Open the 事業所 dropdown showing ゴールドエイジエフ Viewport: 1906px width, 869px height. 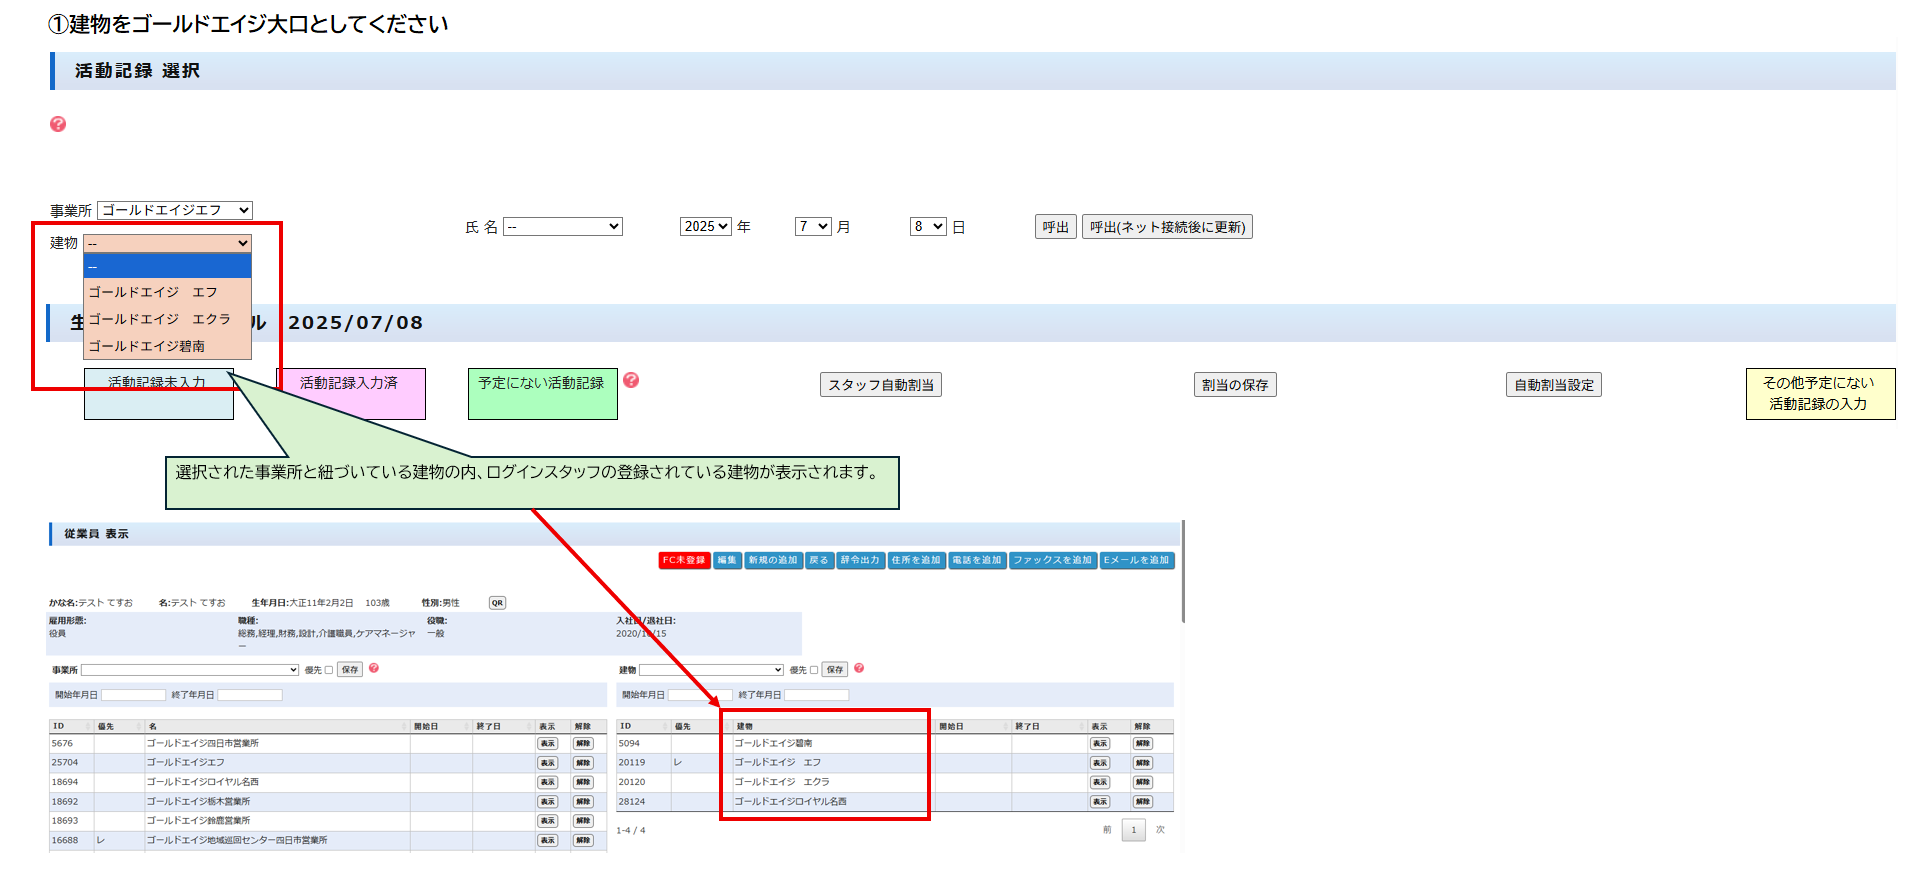click(x=175, y=210)
